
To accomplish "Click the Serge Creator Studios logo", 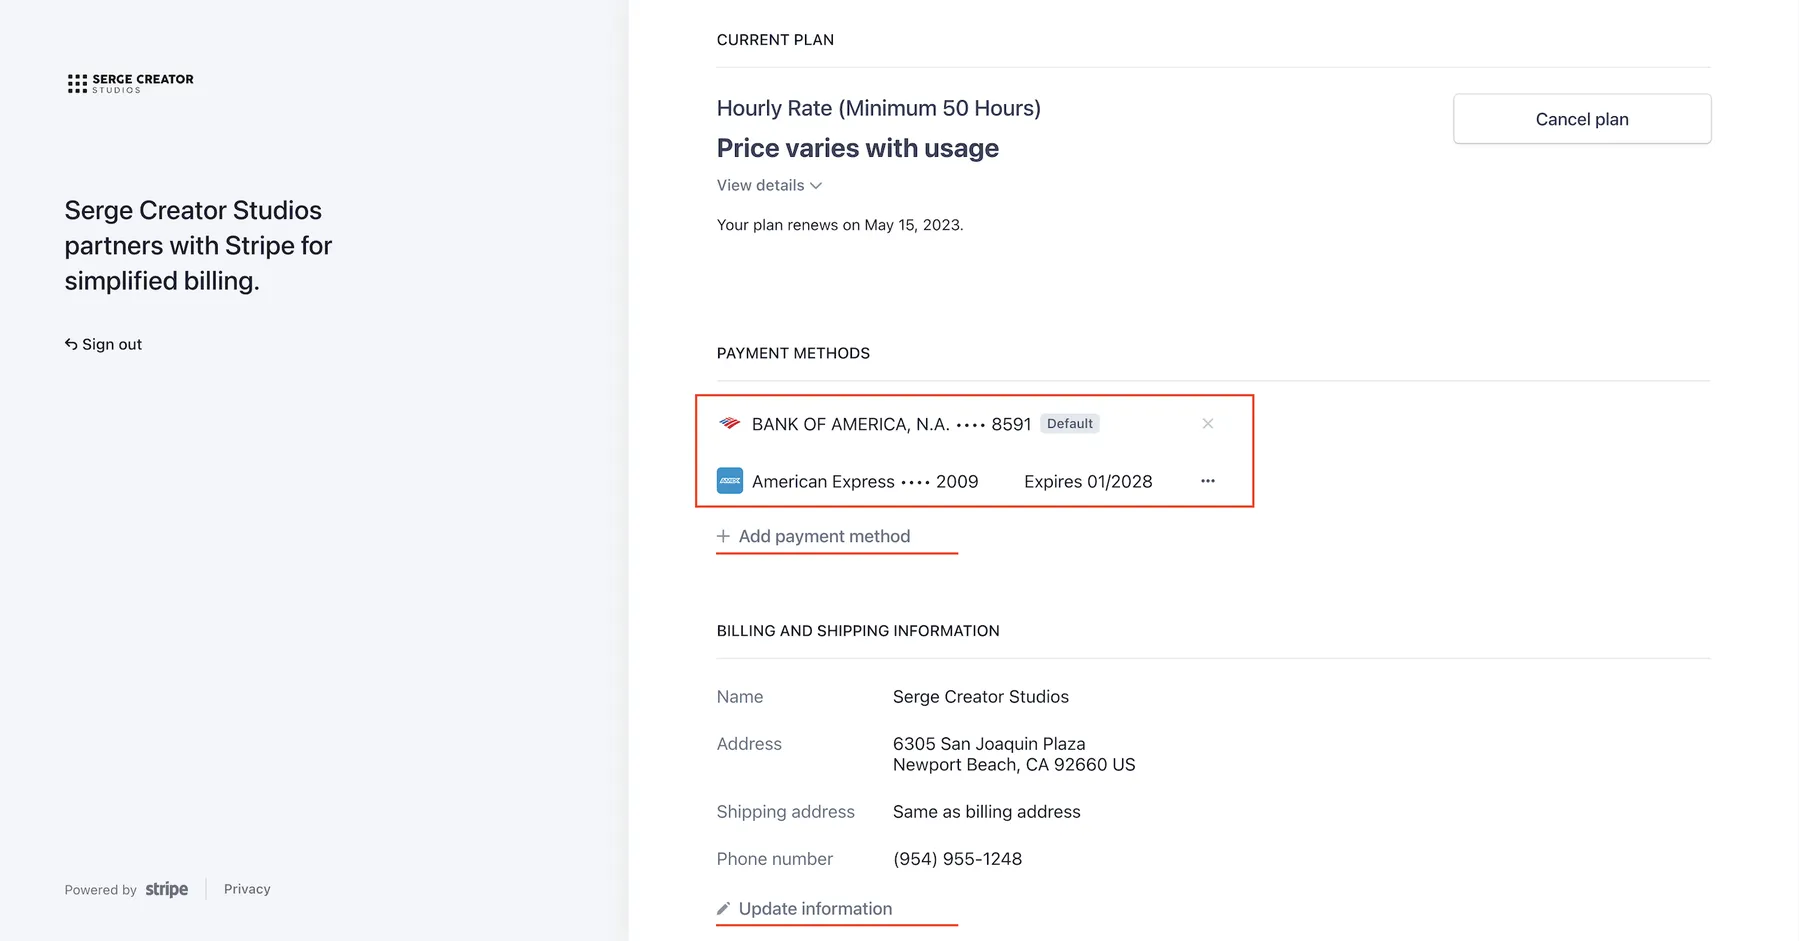I will 130,83.
